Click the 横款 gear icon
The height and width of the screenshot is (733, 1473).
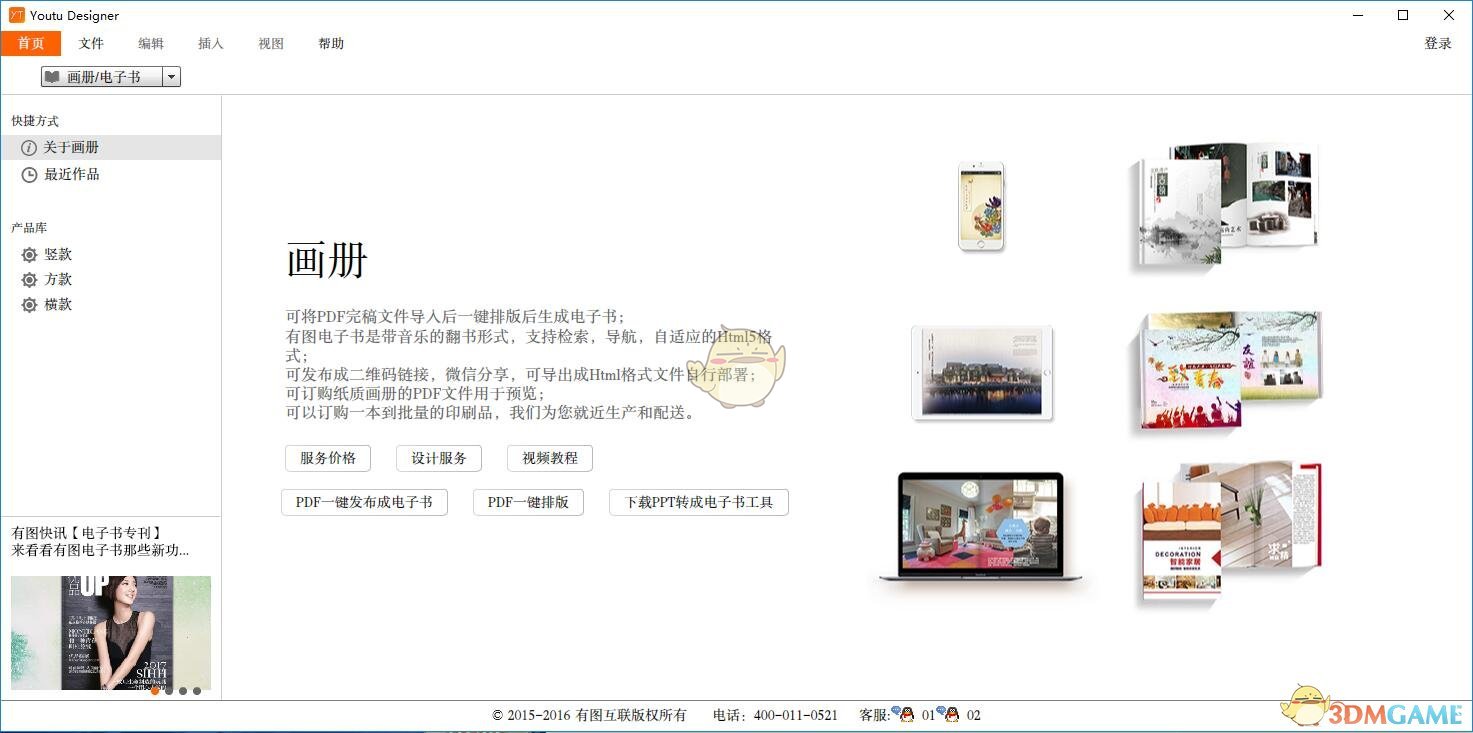coord(30,304)
